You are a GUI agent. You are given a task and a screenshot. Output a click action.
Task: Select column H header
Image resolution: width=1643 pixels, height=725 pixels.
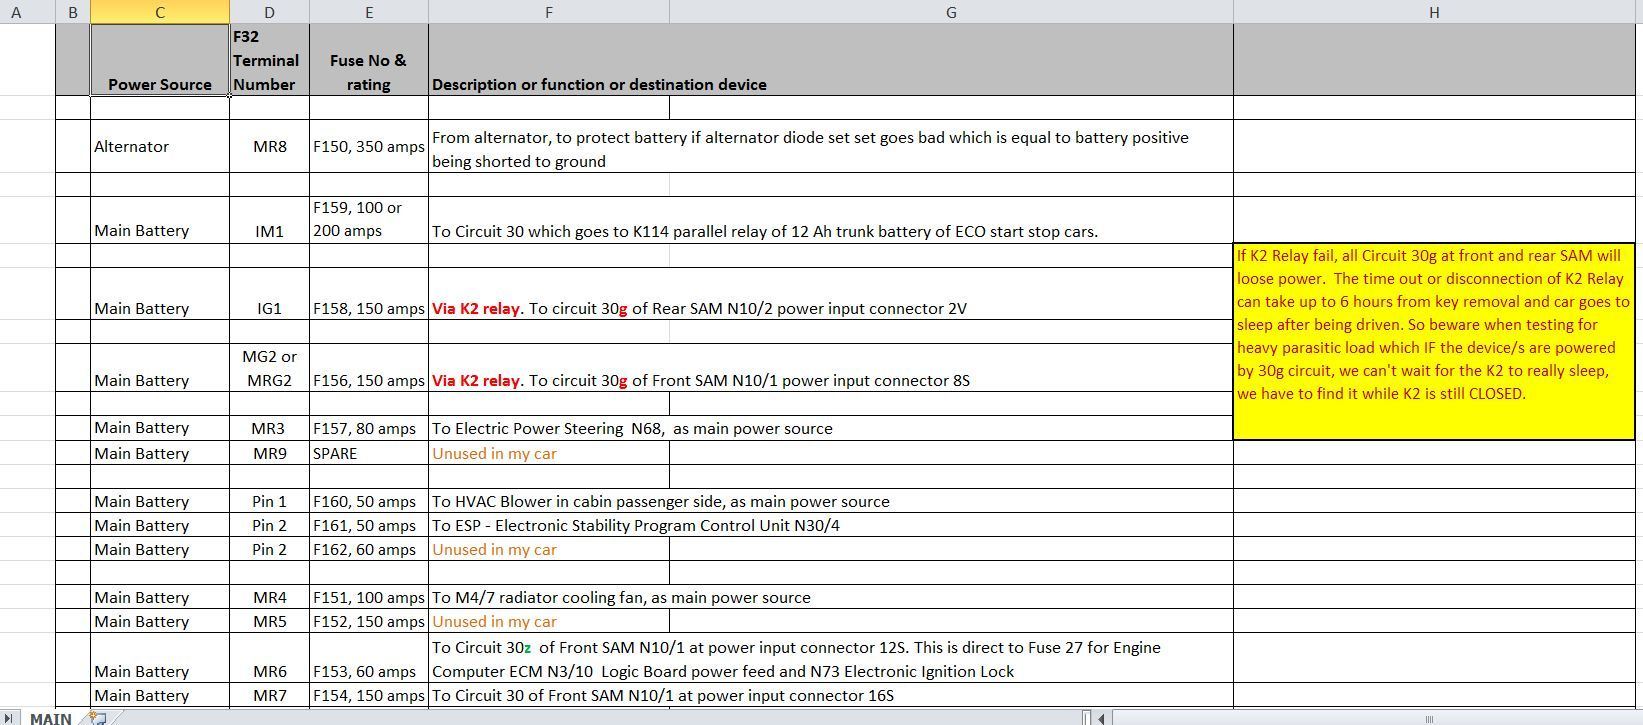(1434, 12)
